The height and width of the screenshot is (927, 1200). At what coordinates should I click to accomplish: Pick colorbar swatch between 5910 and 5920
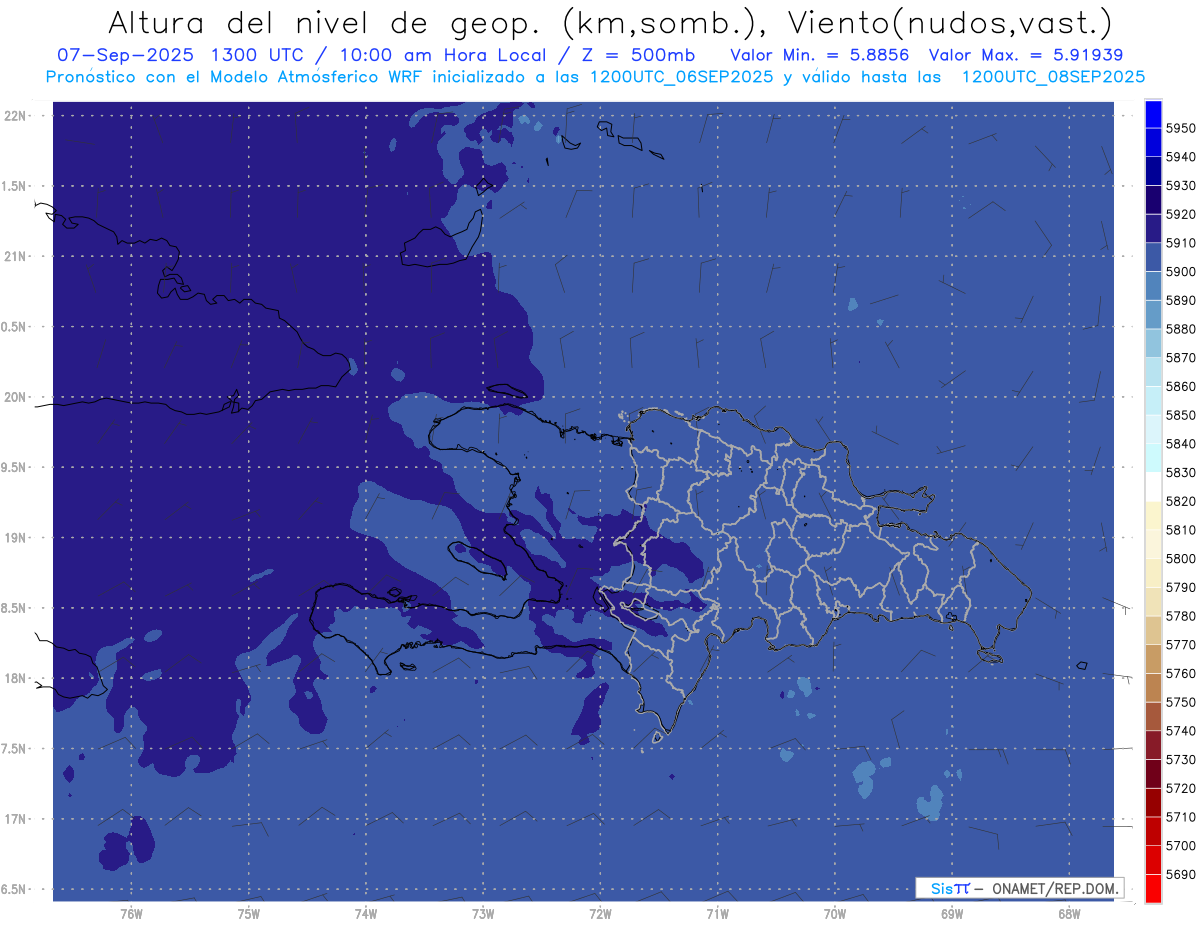pos(1152,229)
